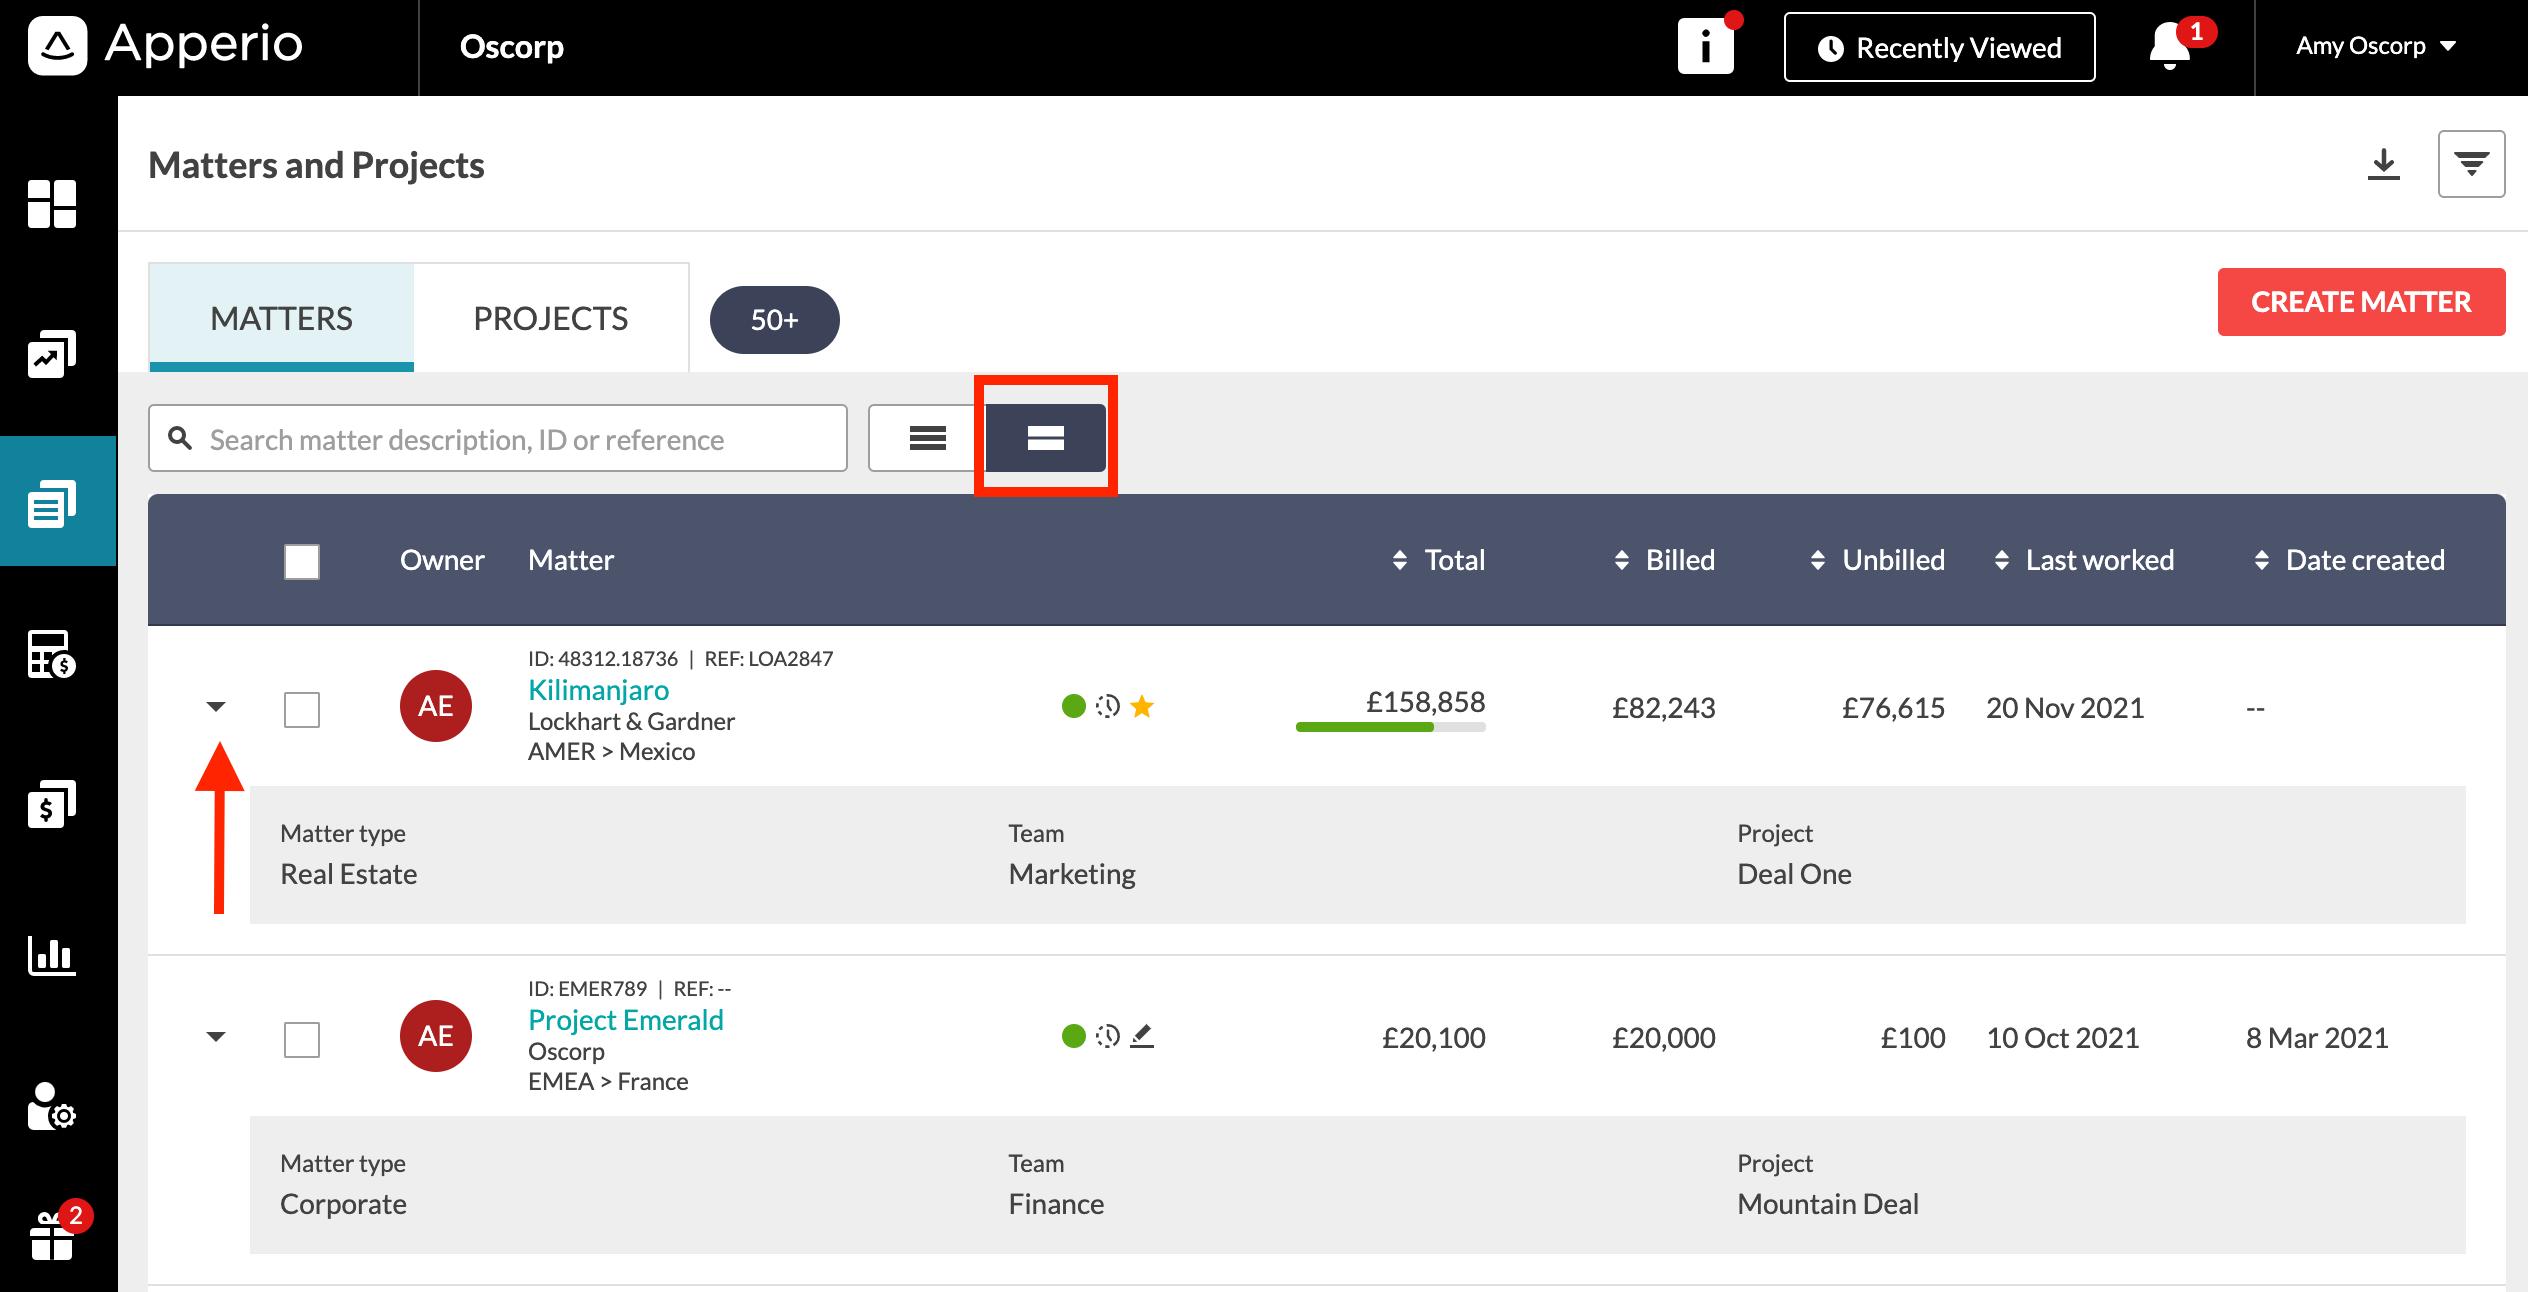Click the £76,615 unbilled amount
Viewport: 2528px width, 1292px height.
click(x=1894, y=708)
